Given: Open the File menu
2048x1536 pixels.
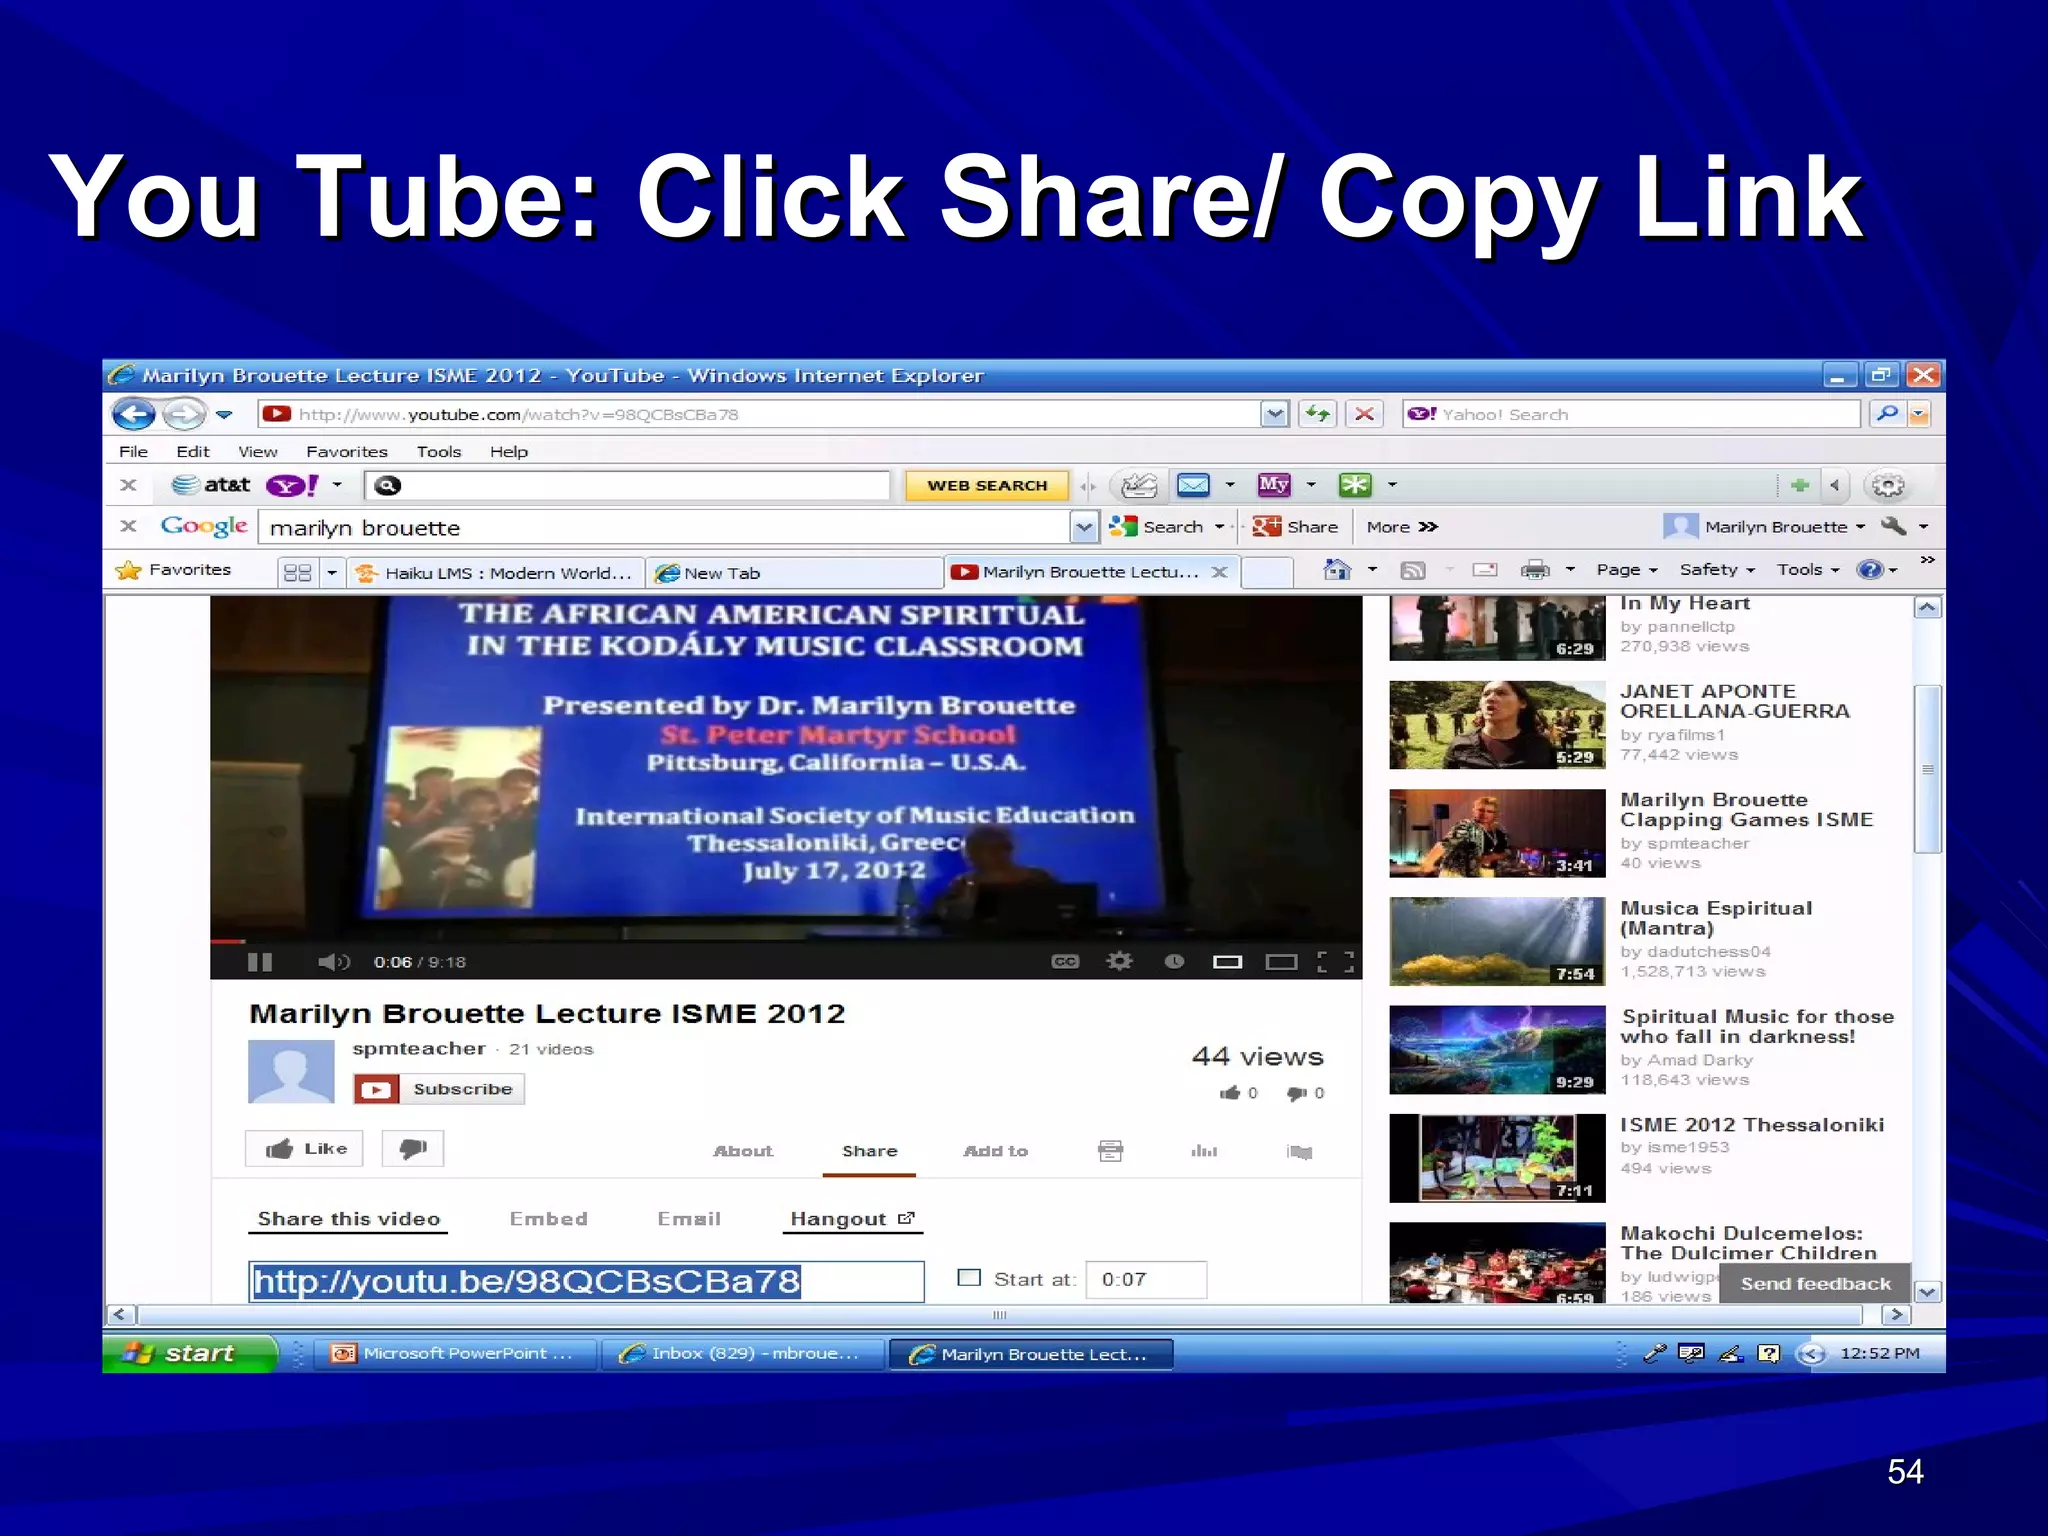Looking at the screenshot, I should click(133, 452).
